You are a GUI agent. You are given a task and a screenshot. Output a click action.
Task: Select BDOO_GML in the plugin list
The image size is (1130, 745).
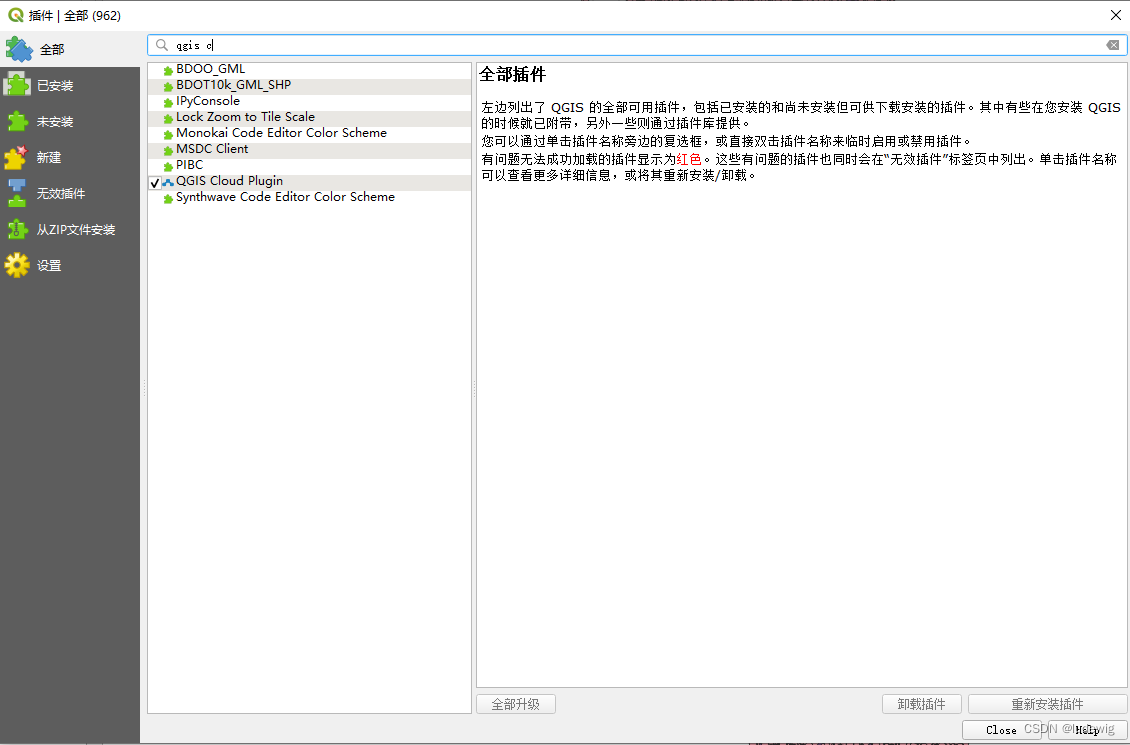[210, 69]
